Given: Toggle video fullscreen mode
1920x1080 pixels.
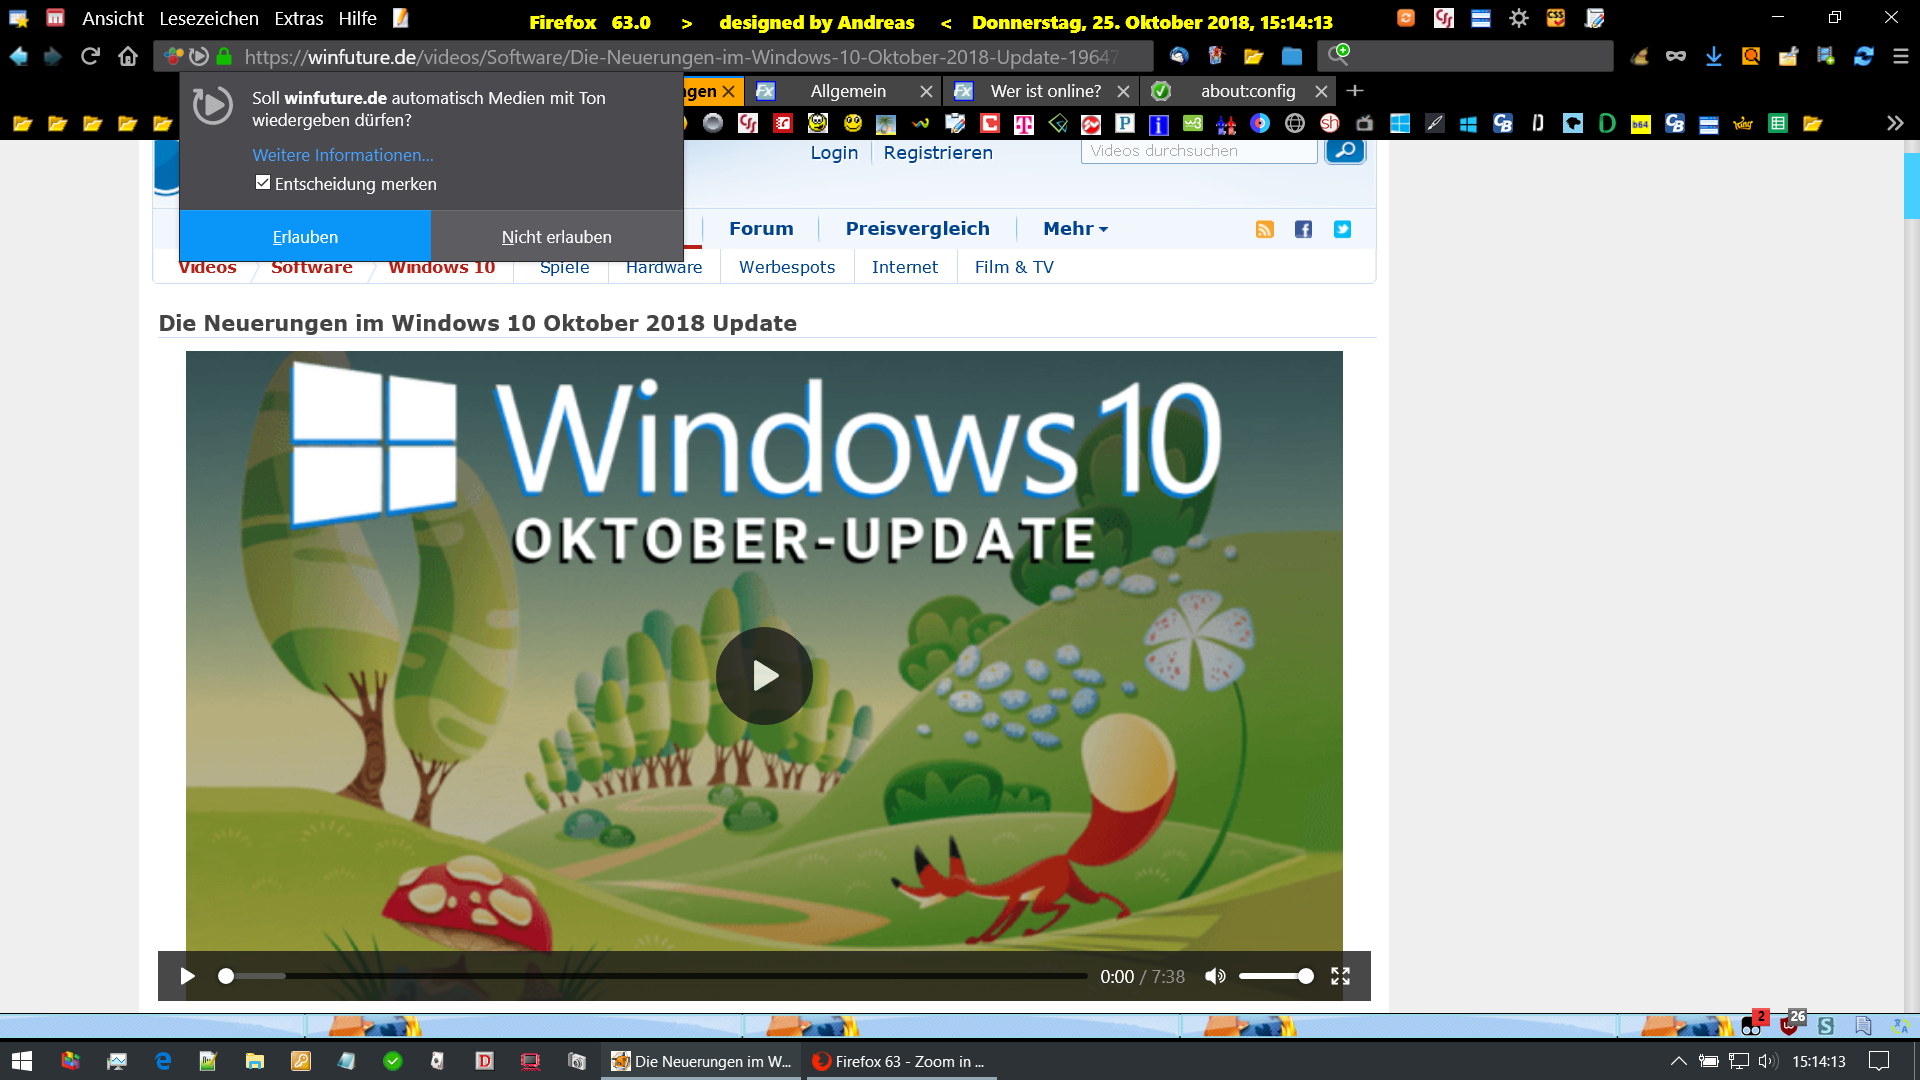Looking at the screenshot, I should [1340, 976].
